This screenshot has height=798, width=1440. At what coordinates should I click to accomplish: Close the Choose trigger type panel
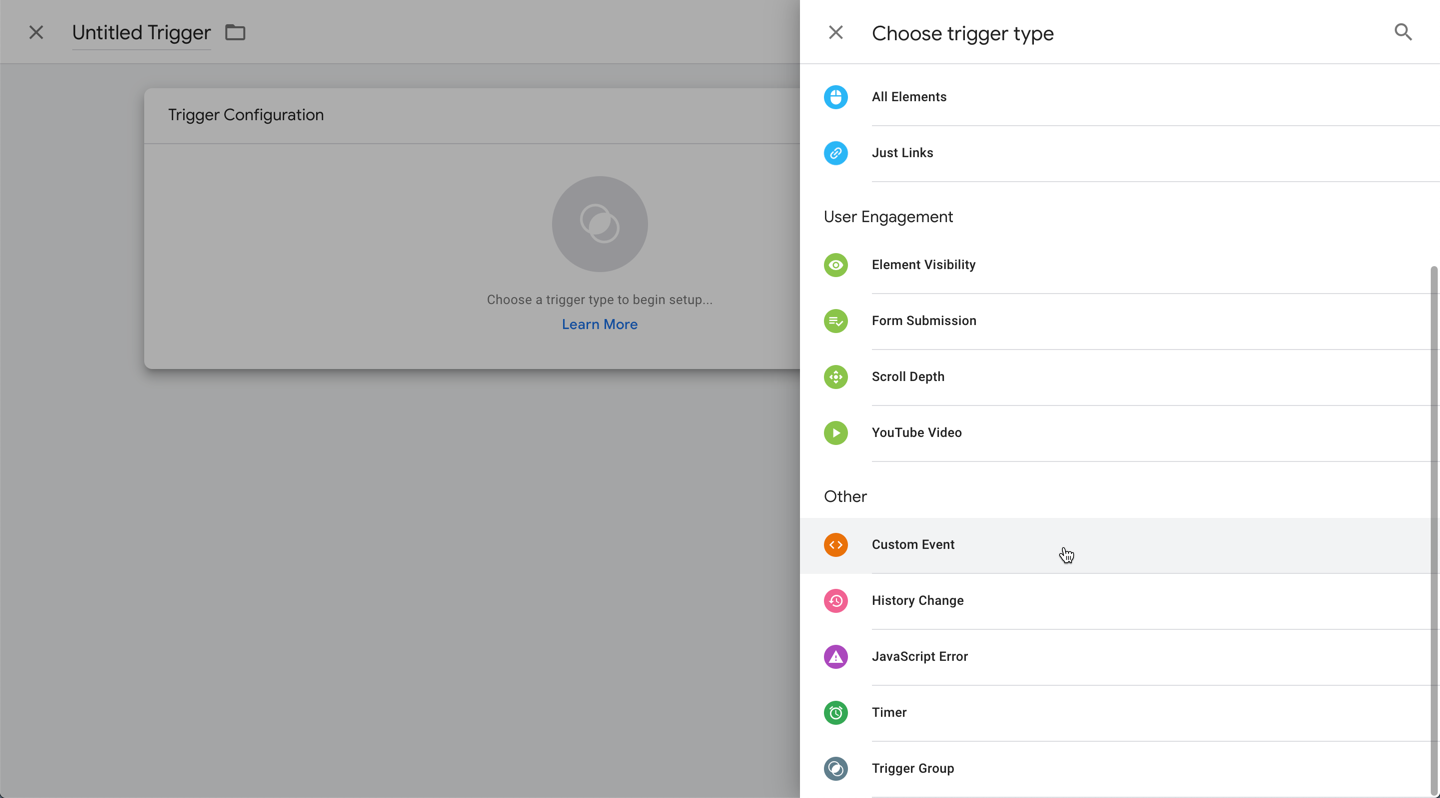[835, 32]
